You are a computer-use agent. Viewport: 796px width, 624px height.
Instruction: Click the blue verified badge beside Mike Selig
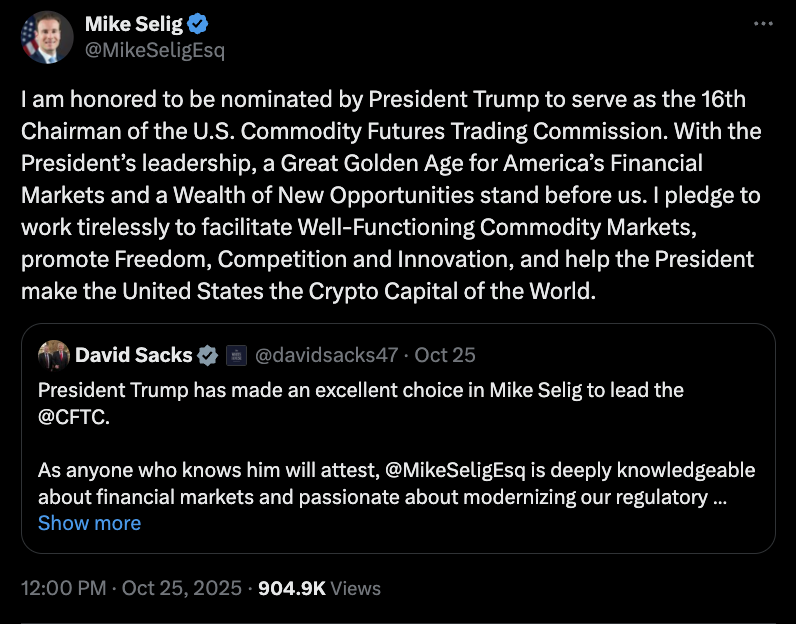pyautogui.click(x=198, y=24)
